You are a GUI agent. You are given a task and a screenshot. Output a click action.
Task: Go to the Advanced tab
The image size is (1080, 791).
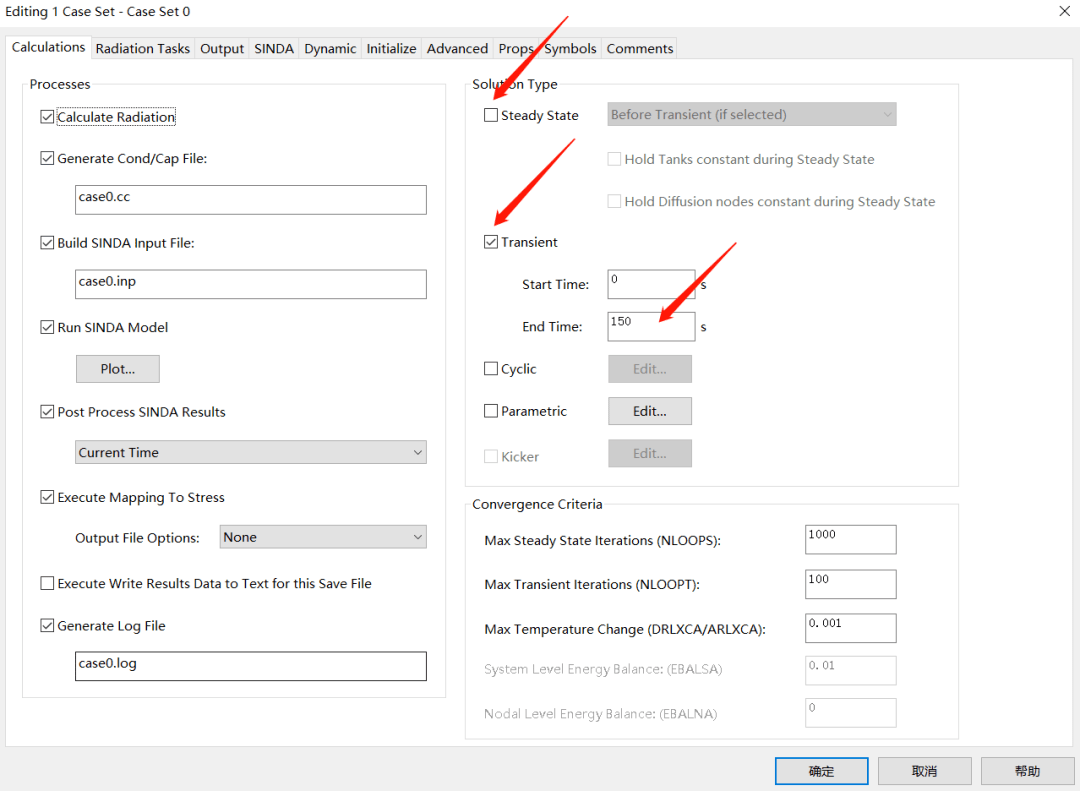[x=457, y=48]
